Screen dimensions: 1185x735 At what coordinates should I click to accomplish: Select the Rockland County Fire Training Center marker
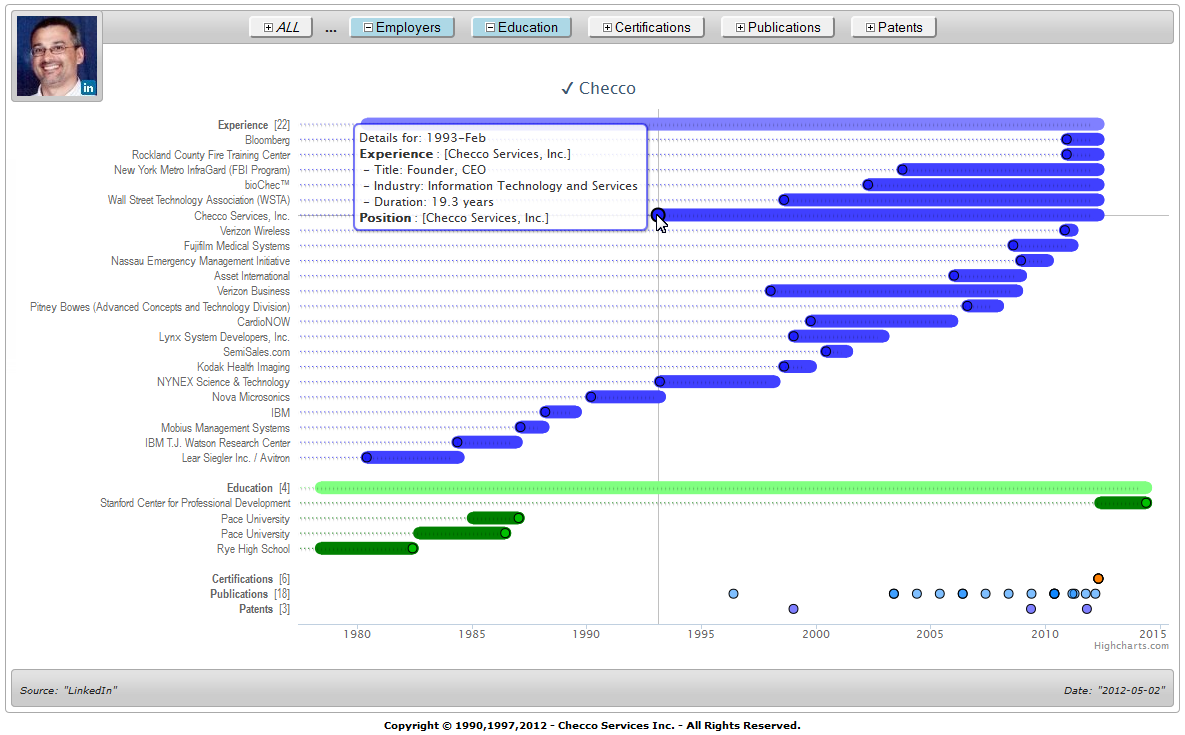pos(1066,155)
